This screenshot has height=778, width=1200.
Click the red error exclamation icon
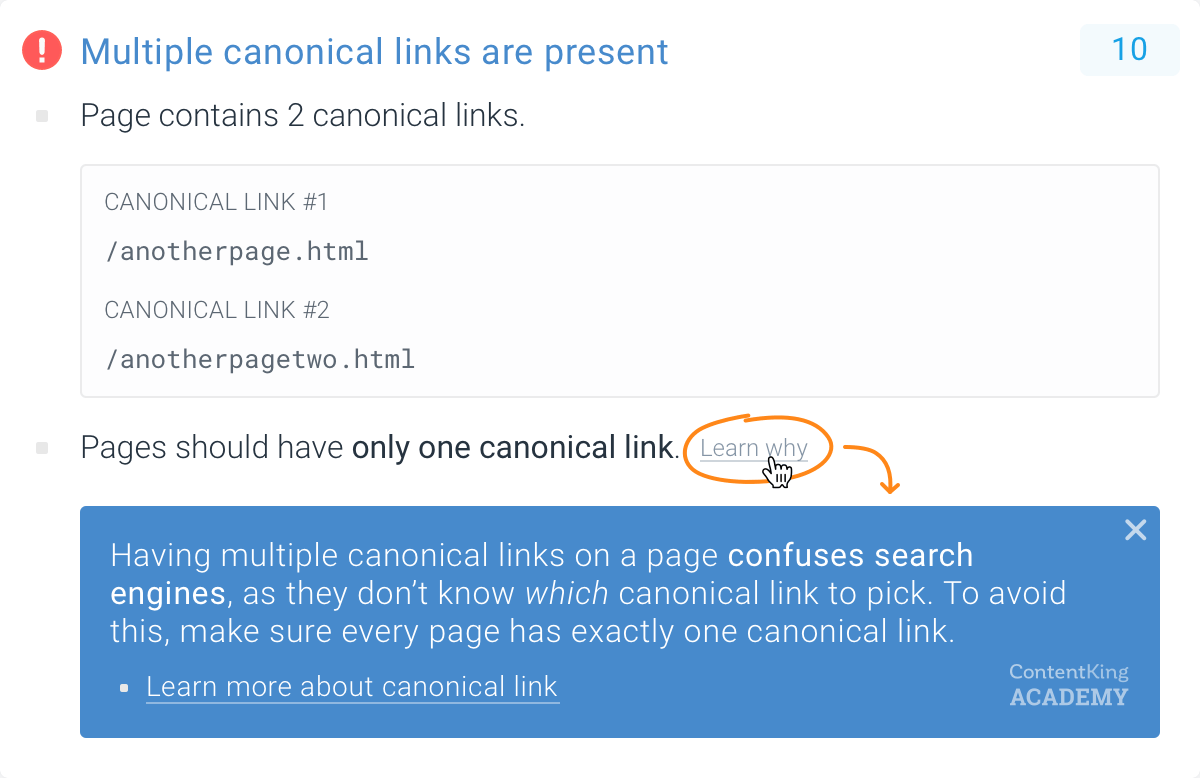(42, 50)
